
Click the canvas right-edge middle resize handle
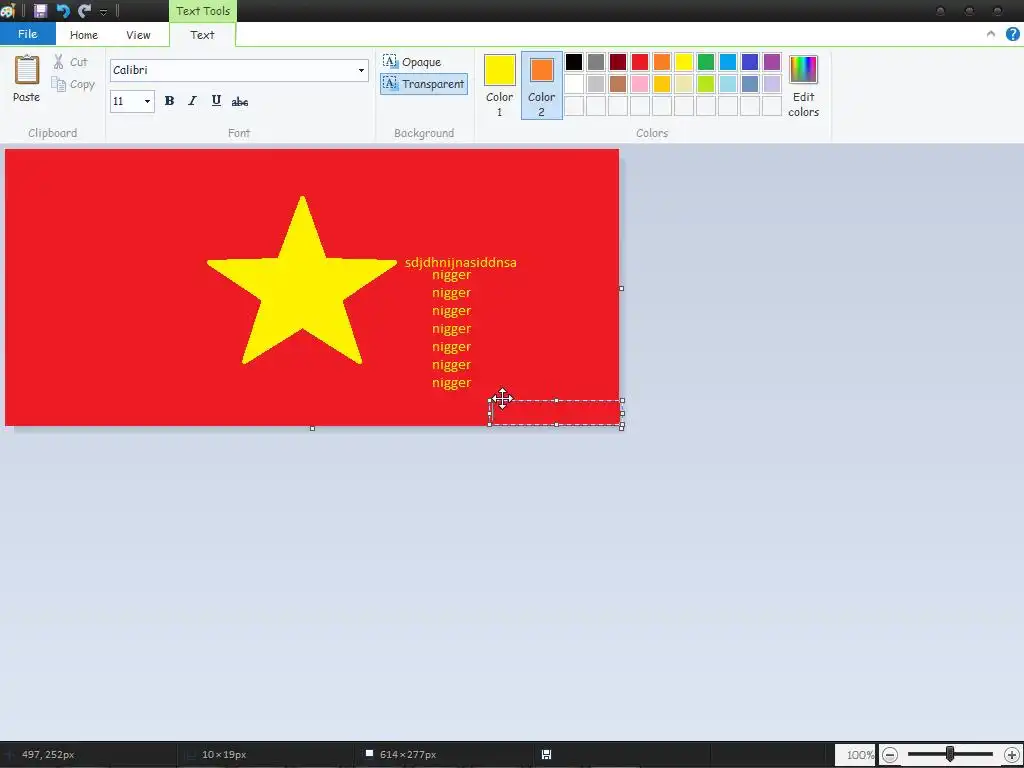621,288
